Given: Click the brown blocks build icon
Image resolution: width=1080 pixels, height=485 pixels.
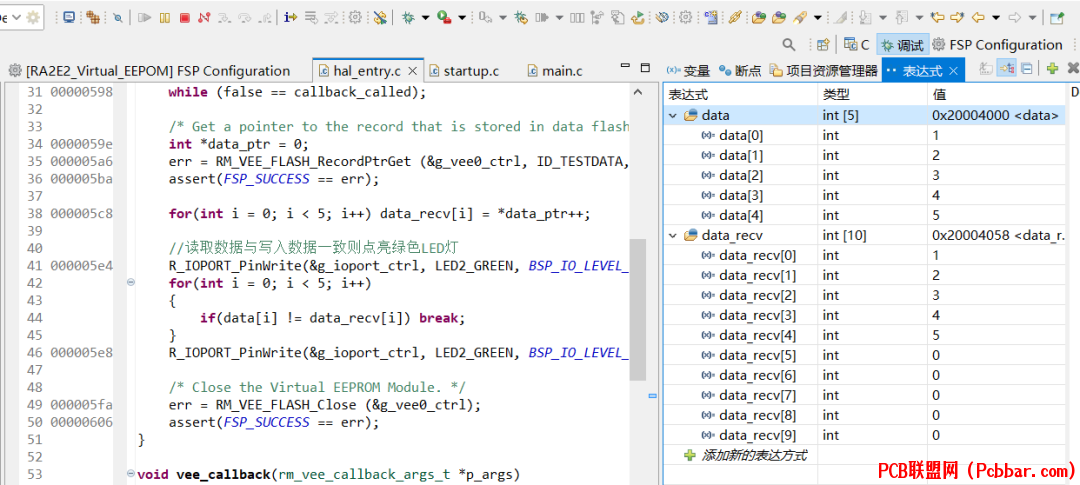Looking at the screenshot, I should [93, 18].
